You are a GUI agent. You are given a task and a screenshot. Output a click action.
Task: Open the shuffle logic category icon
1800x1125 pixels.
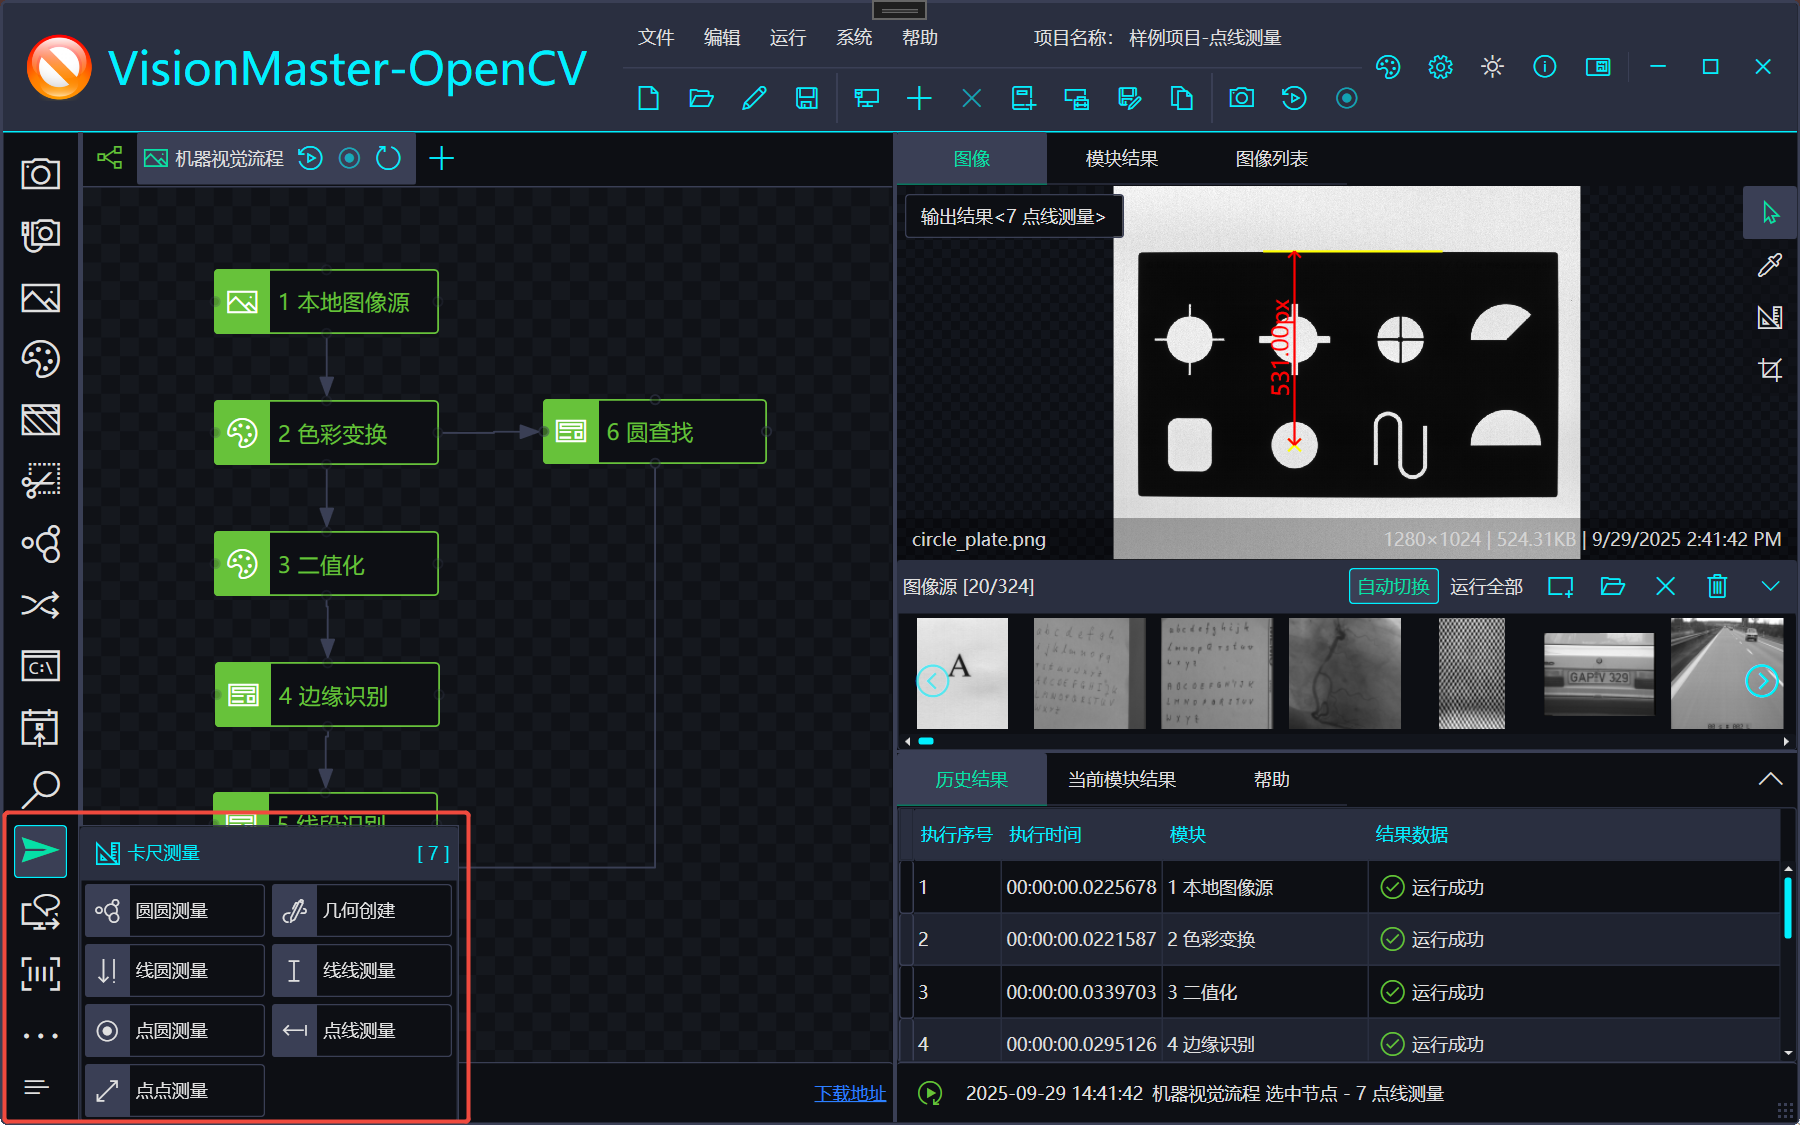click(40, 605)
